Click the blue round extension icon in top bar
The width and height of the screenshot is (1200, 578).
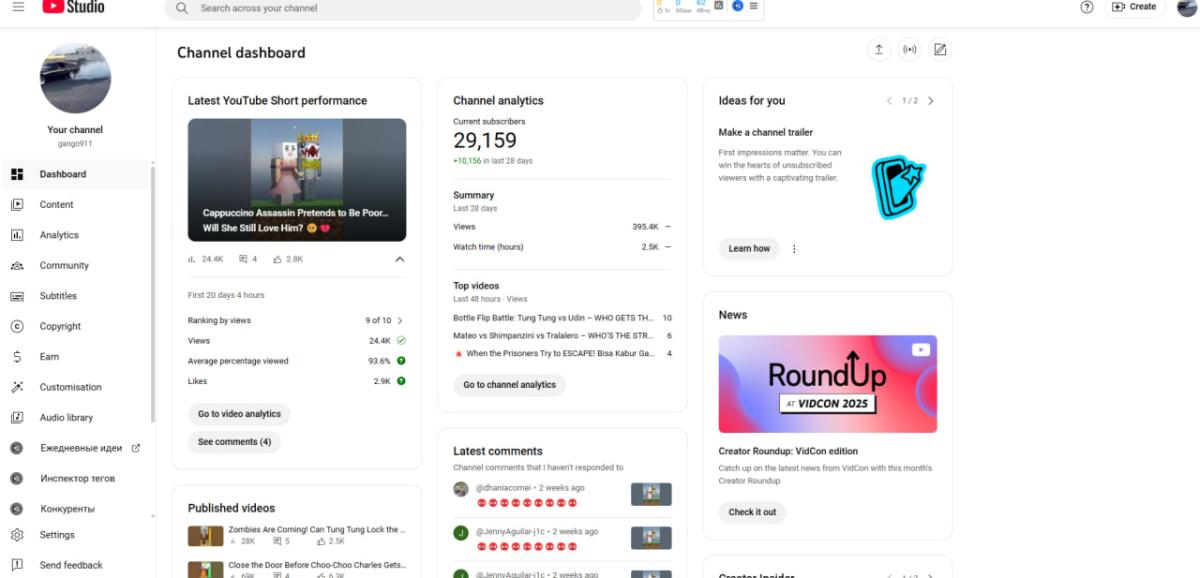pos(737,5)
